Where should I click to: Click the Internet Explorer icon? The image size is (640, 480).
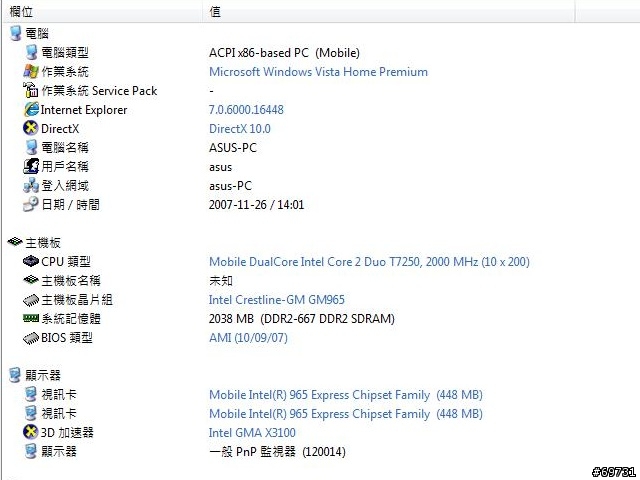point(31,109)
